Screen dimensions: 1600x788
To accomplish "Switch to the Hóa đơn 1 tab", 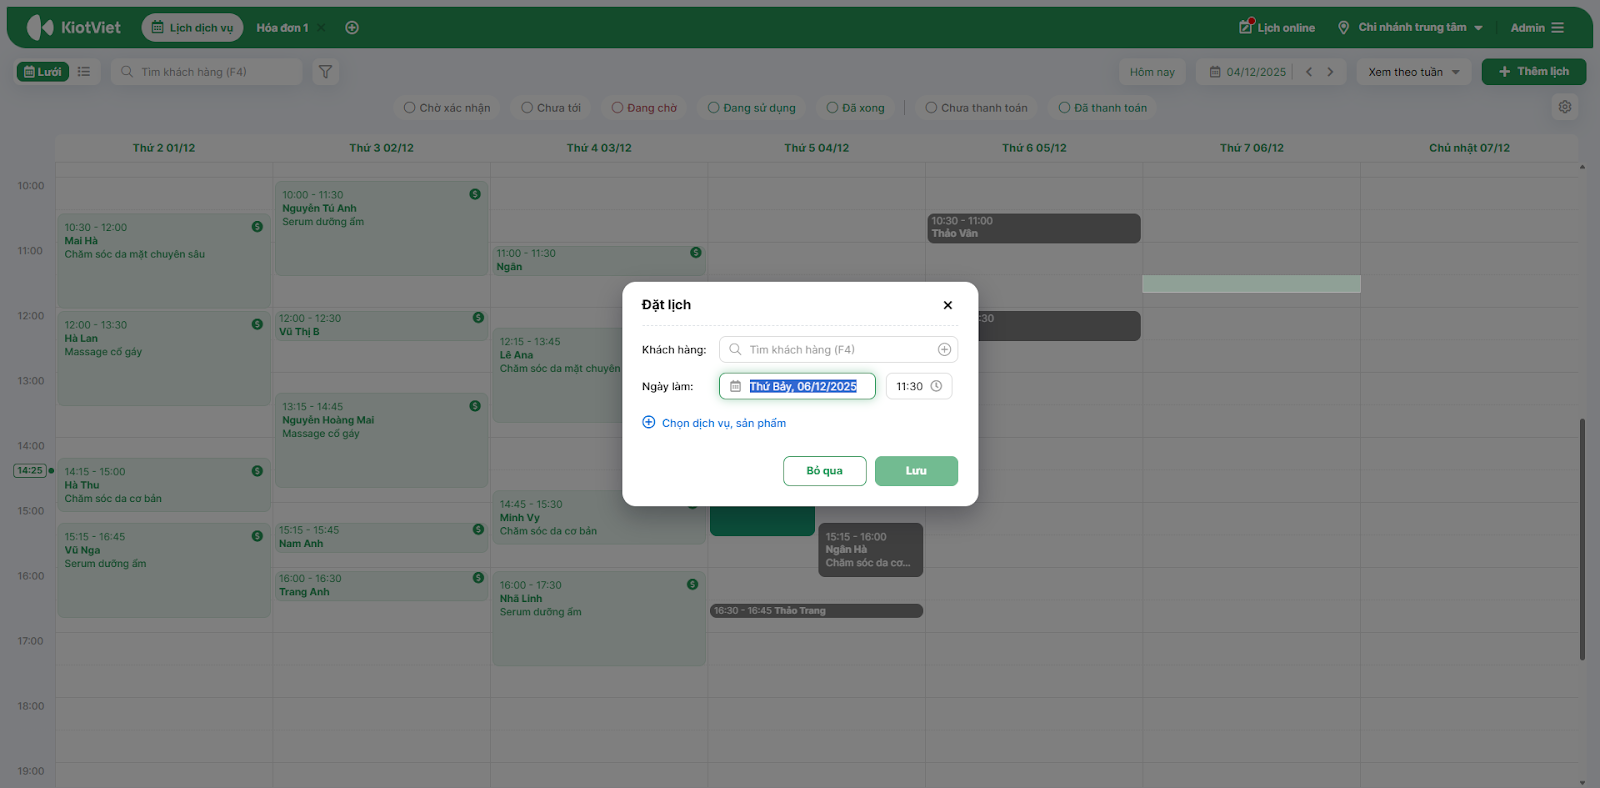I will 282,28.
